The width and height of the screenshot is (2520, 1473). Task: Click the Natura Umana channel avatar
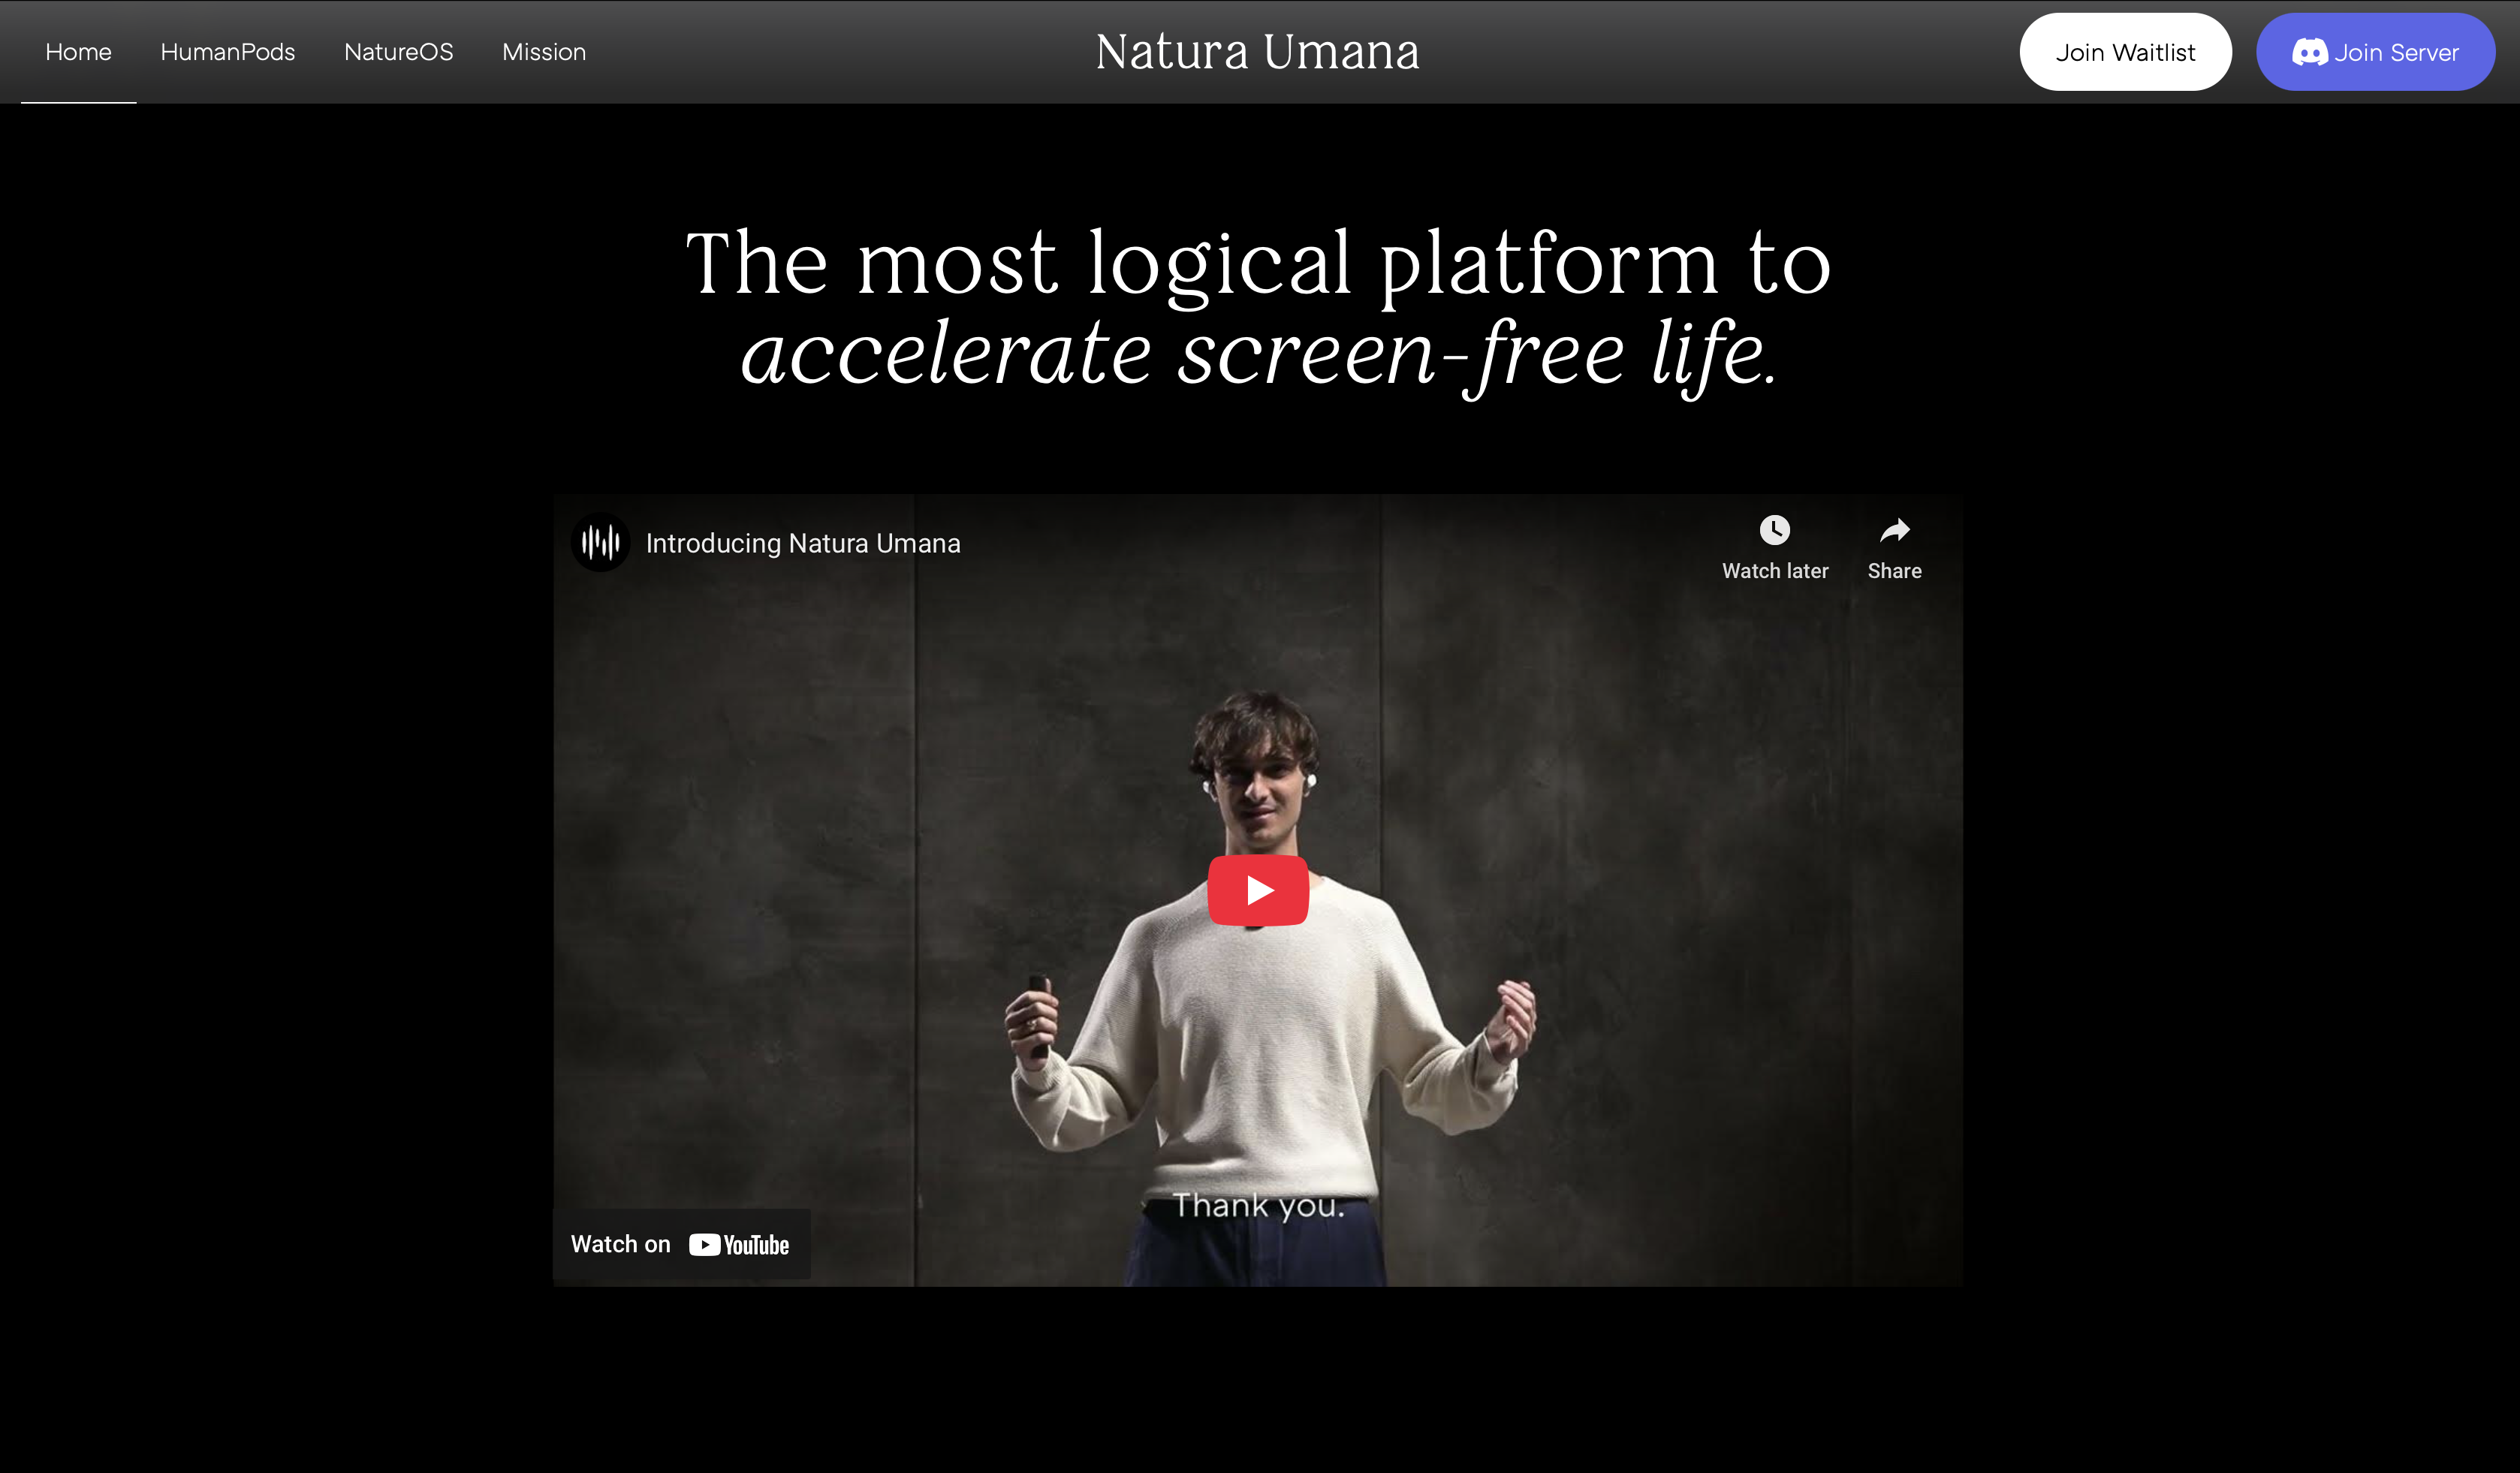600,541
